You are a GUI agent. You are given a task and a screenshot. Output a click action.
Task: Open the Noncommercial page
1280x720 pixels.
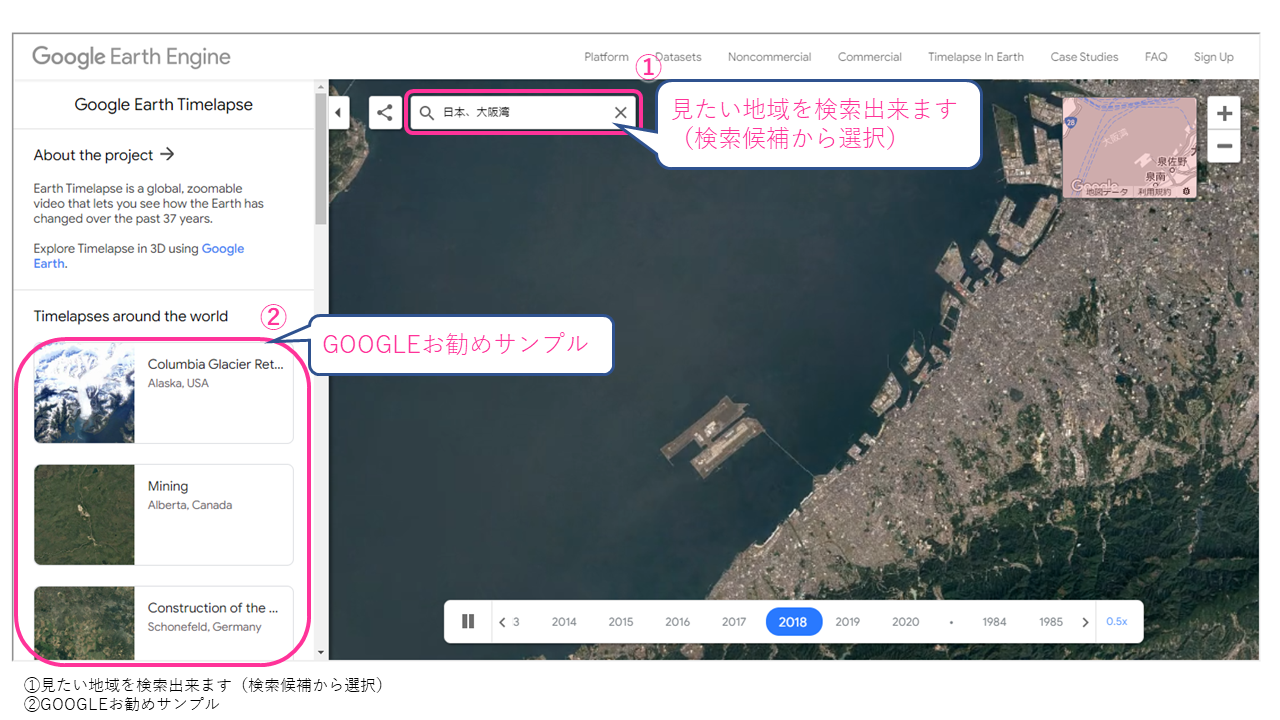[770, 57]
